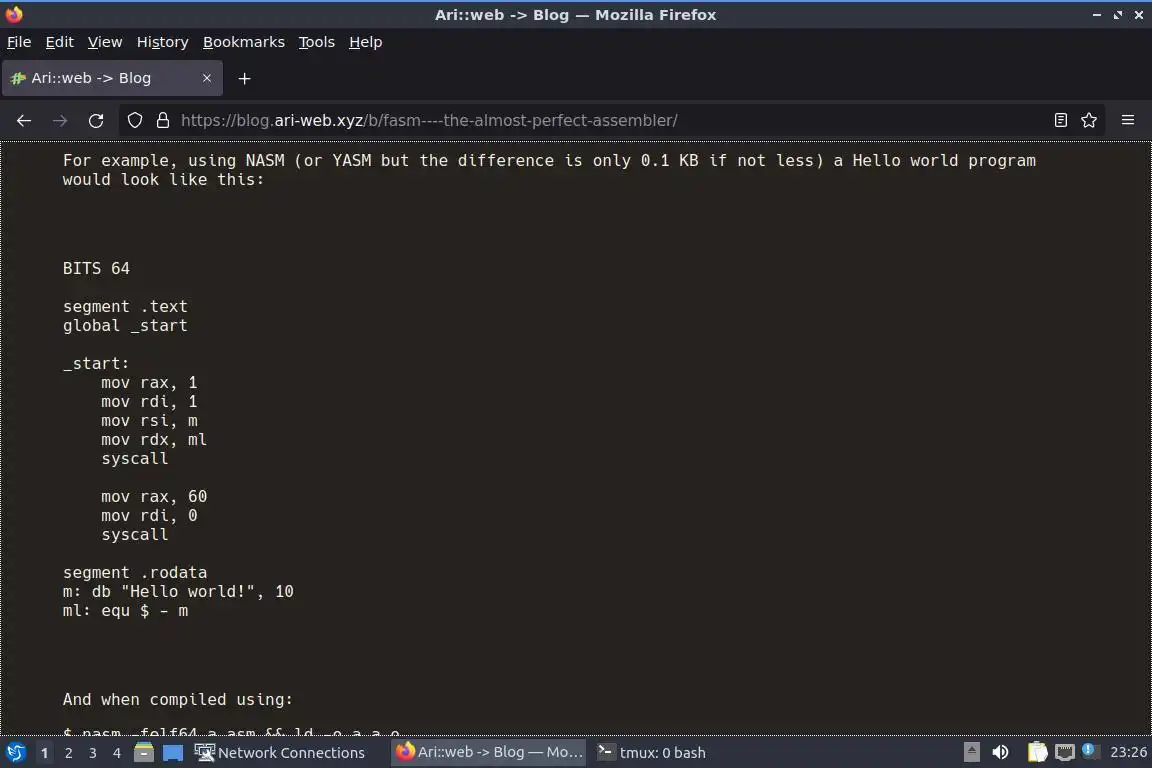
Task: Open the network status tray icon
Action: click(1065, 753)
